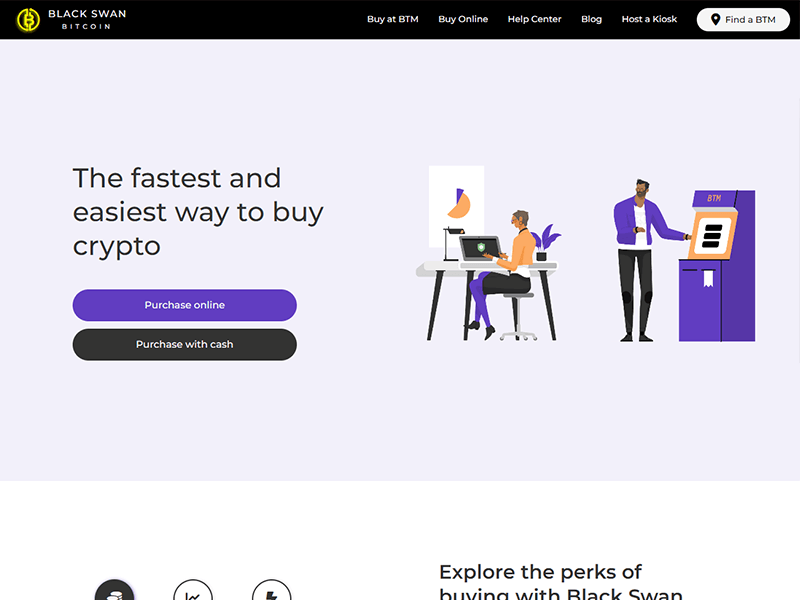Open the Buy at BTM menu item
800x600 pixels.
[392, 19]
